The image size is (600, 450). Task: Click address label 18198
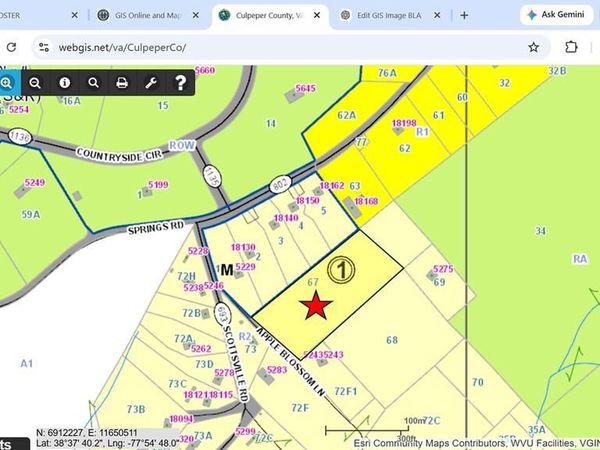(x=404, y=123)
